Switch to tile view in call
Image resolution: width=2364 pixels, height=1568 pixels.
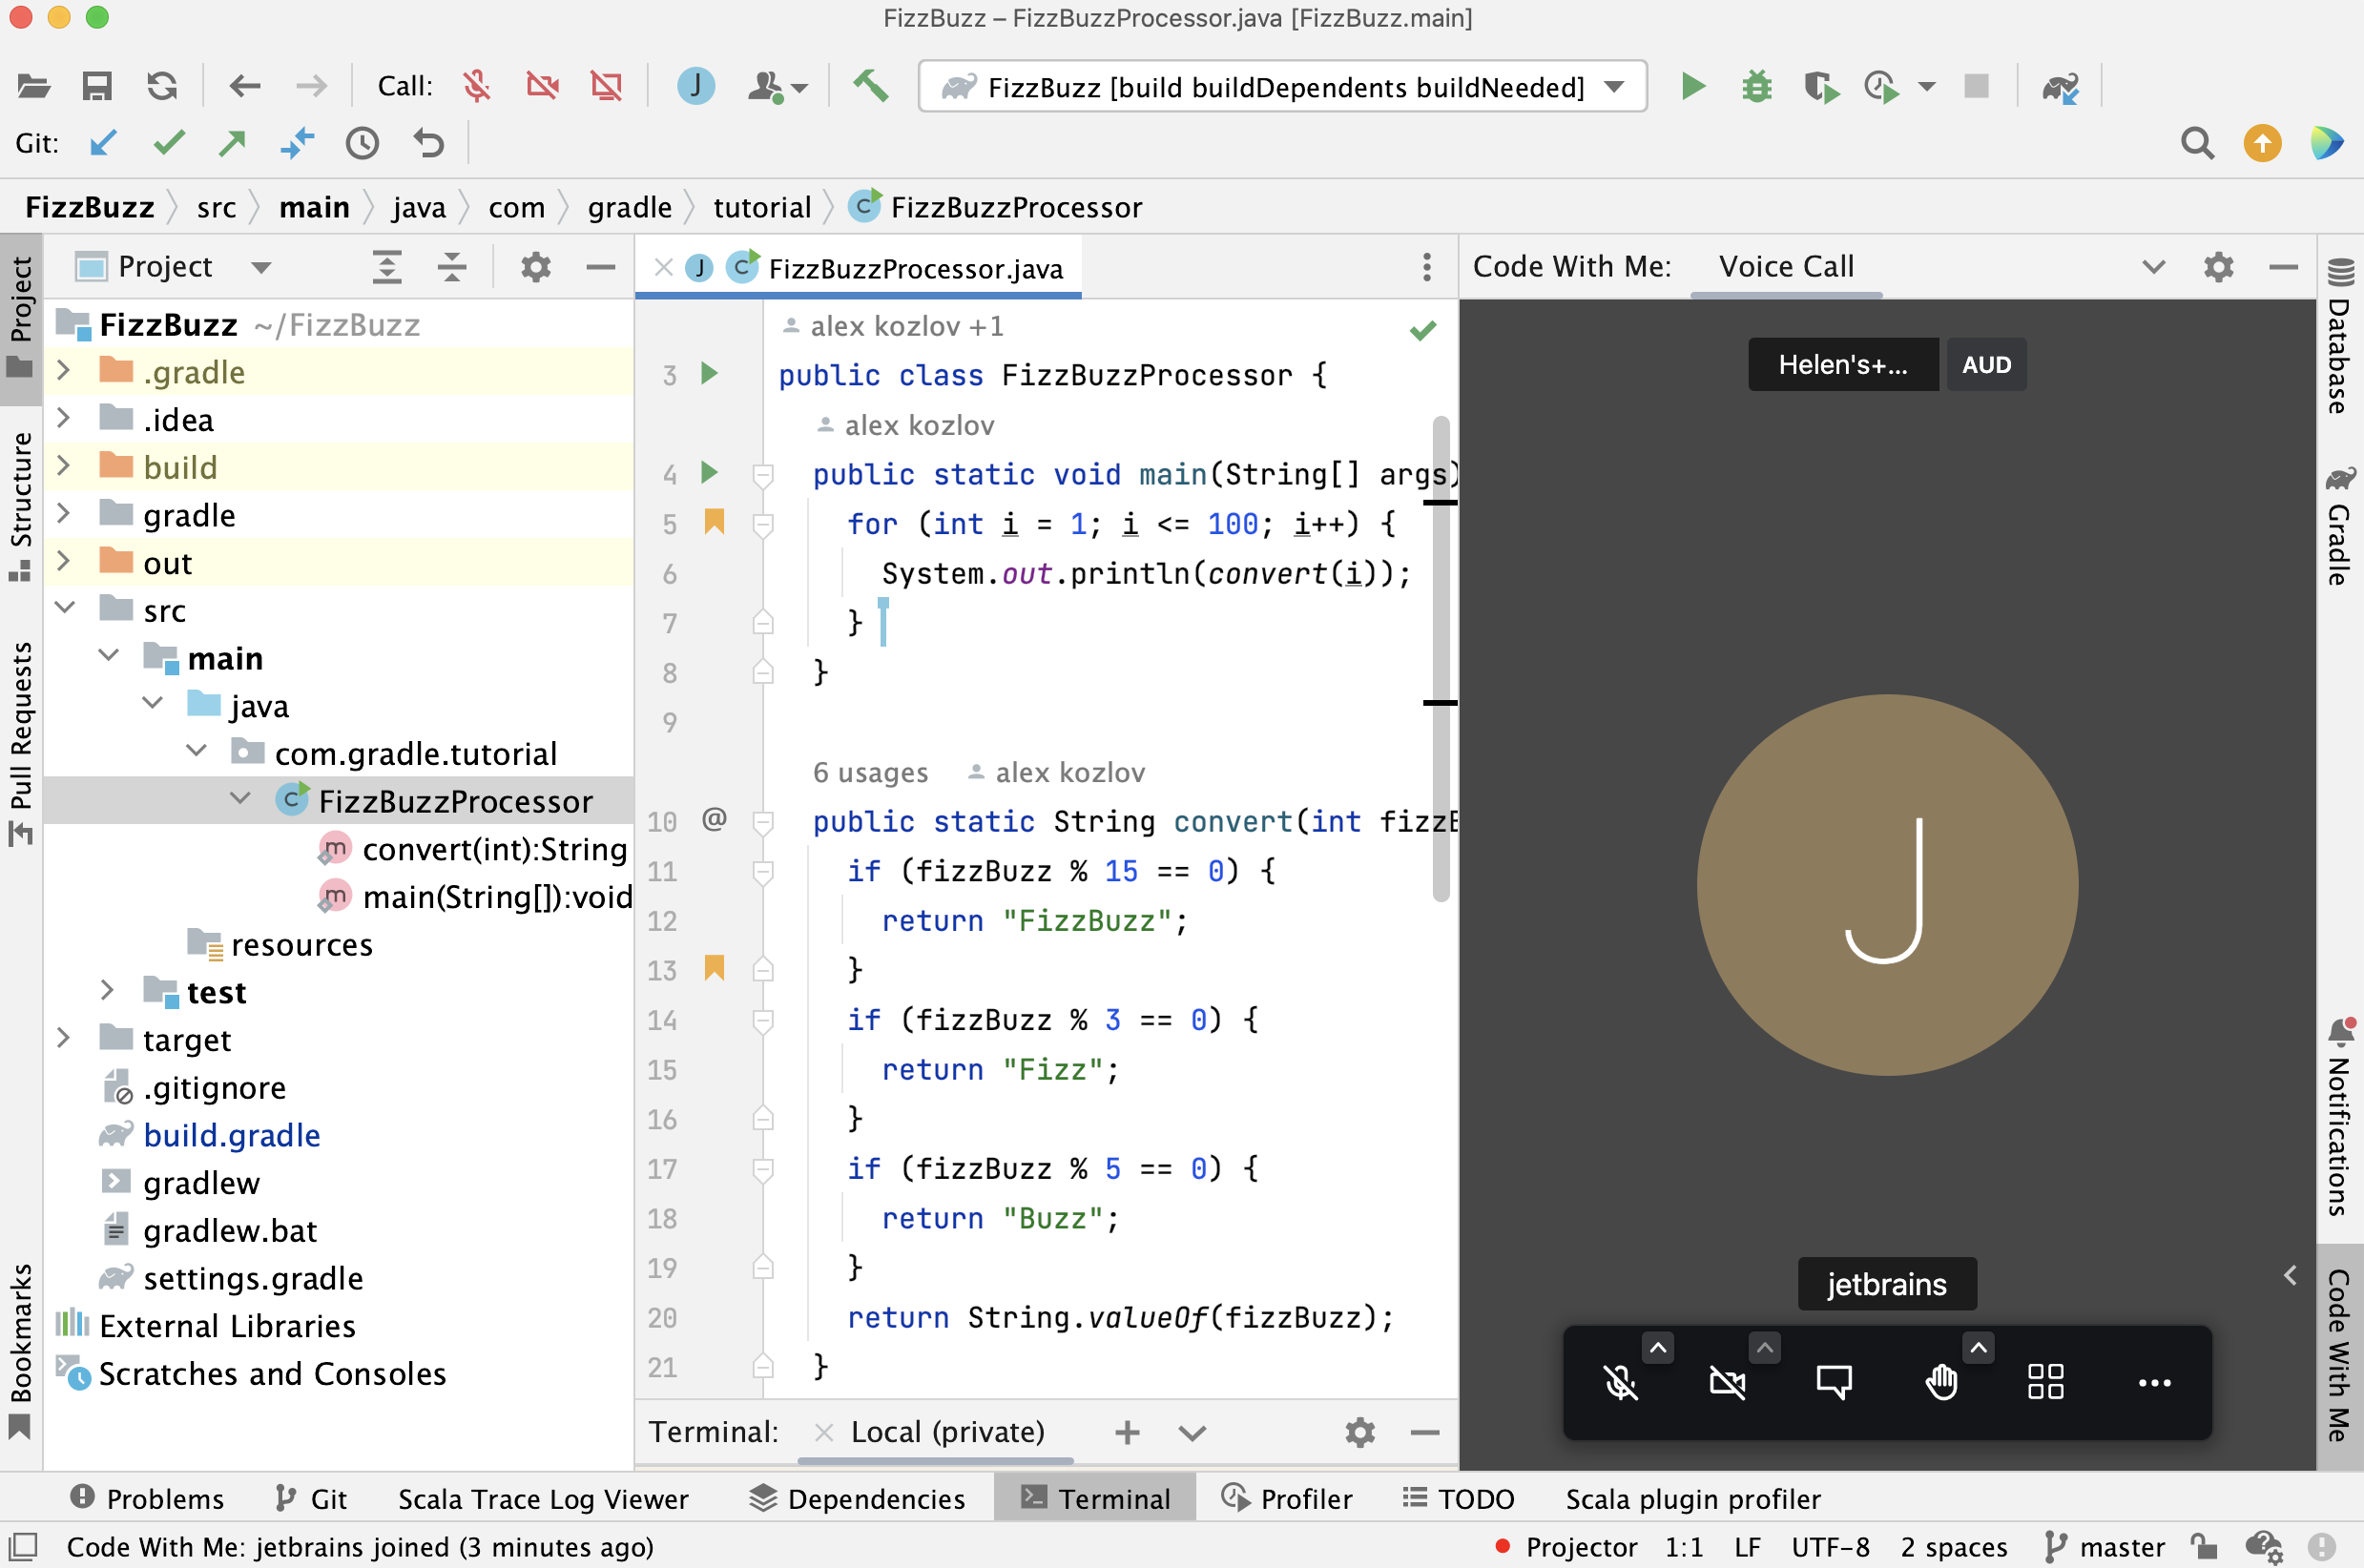click(2046, 1382)
